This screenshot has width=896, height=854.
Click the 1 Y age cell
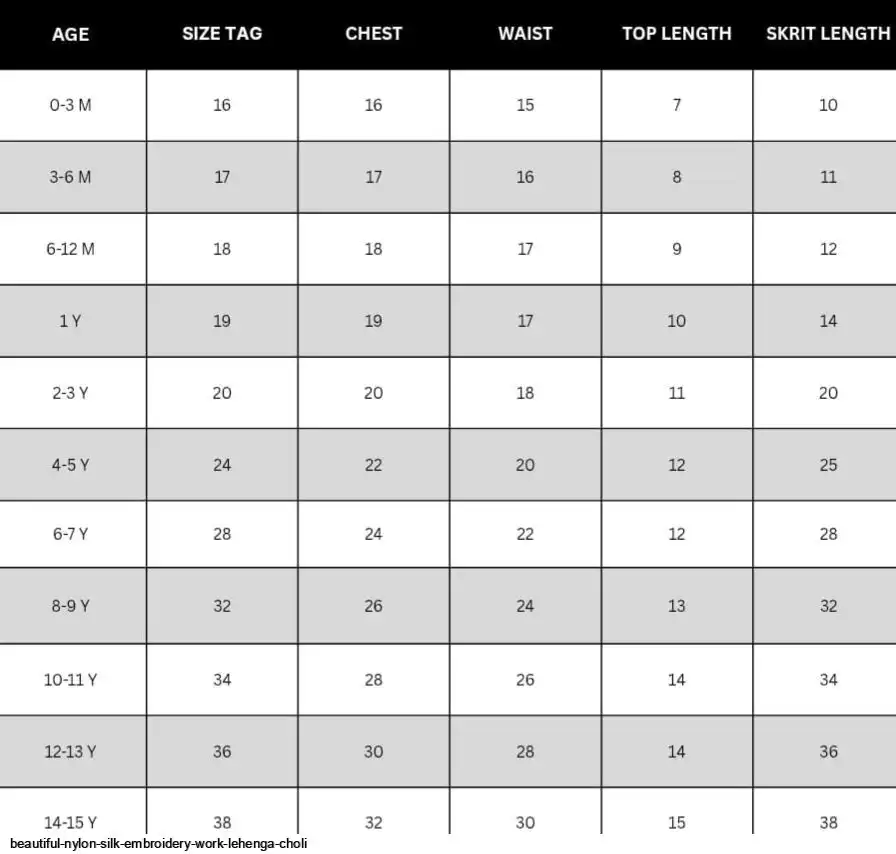coord(70,321)
